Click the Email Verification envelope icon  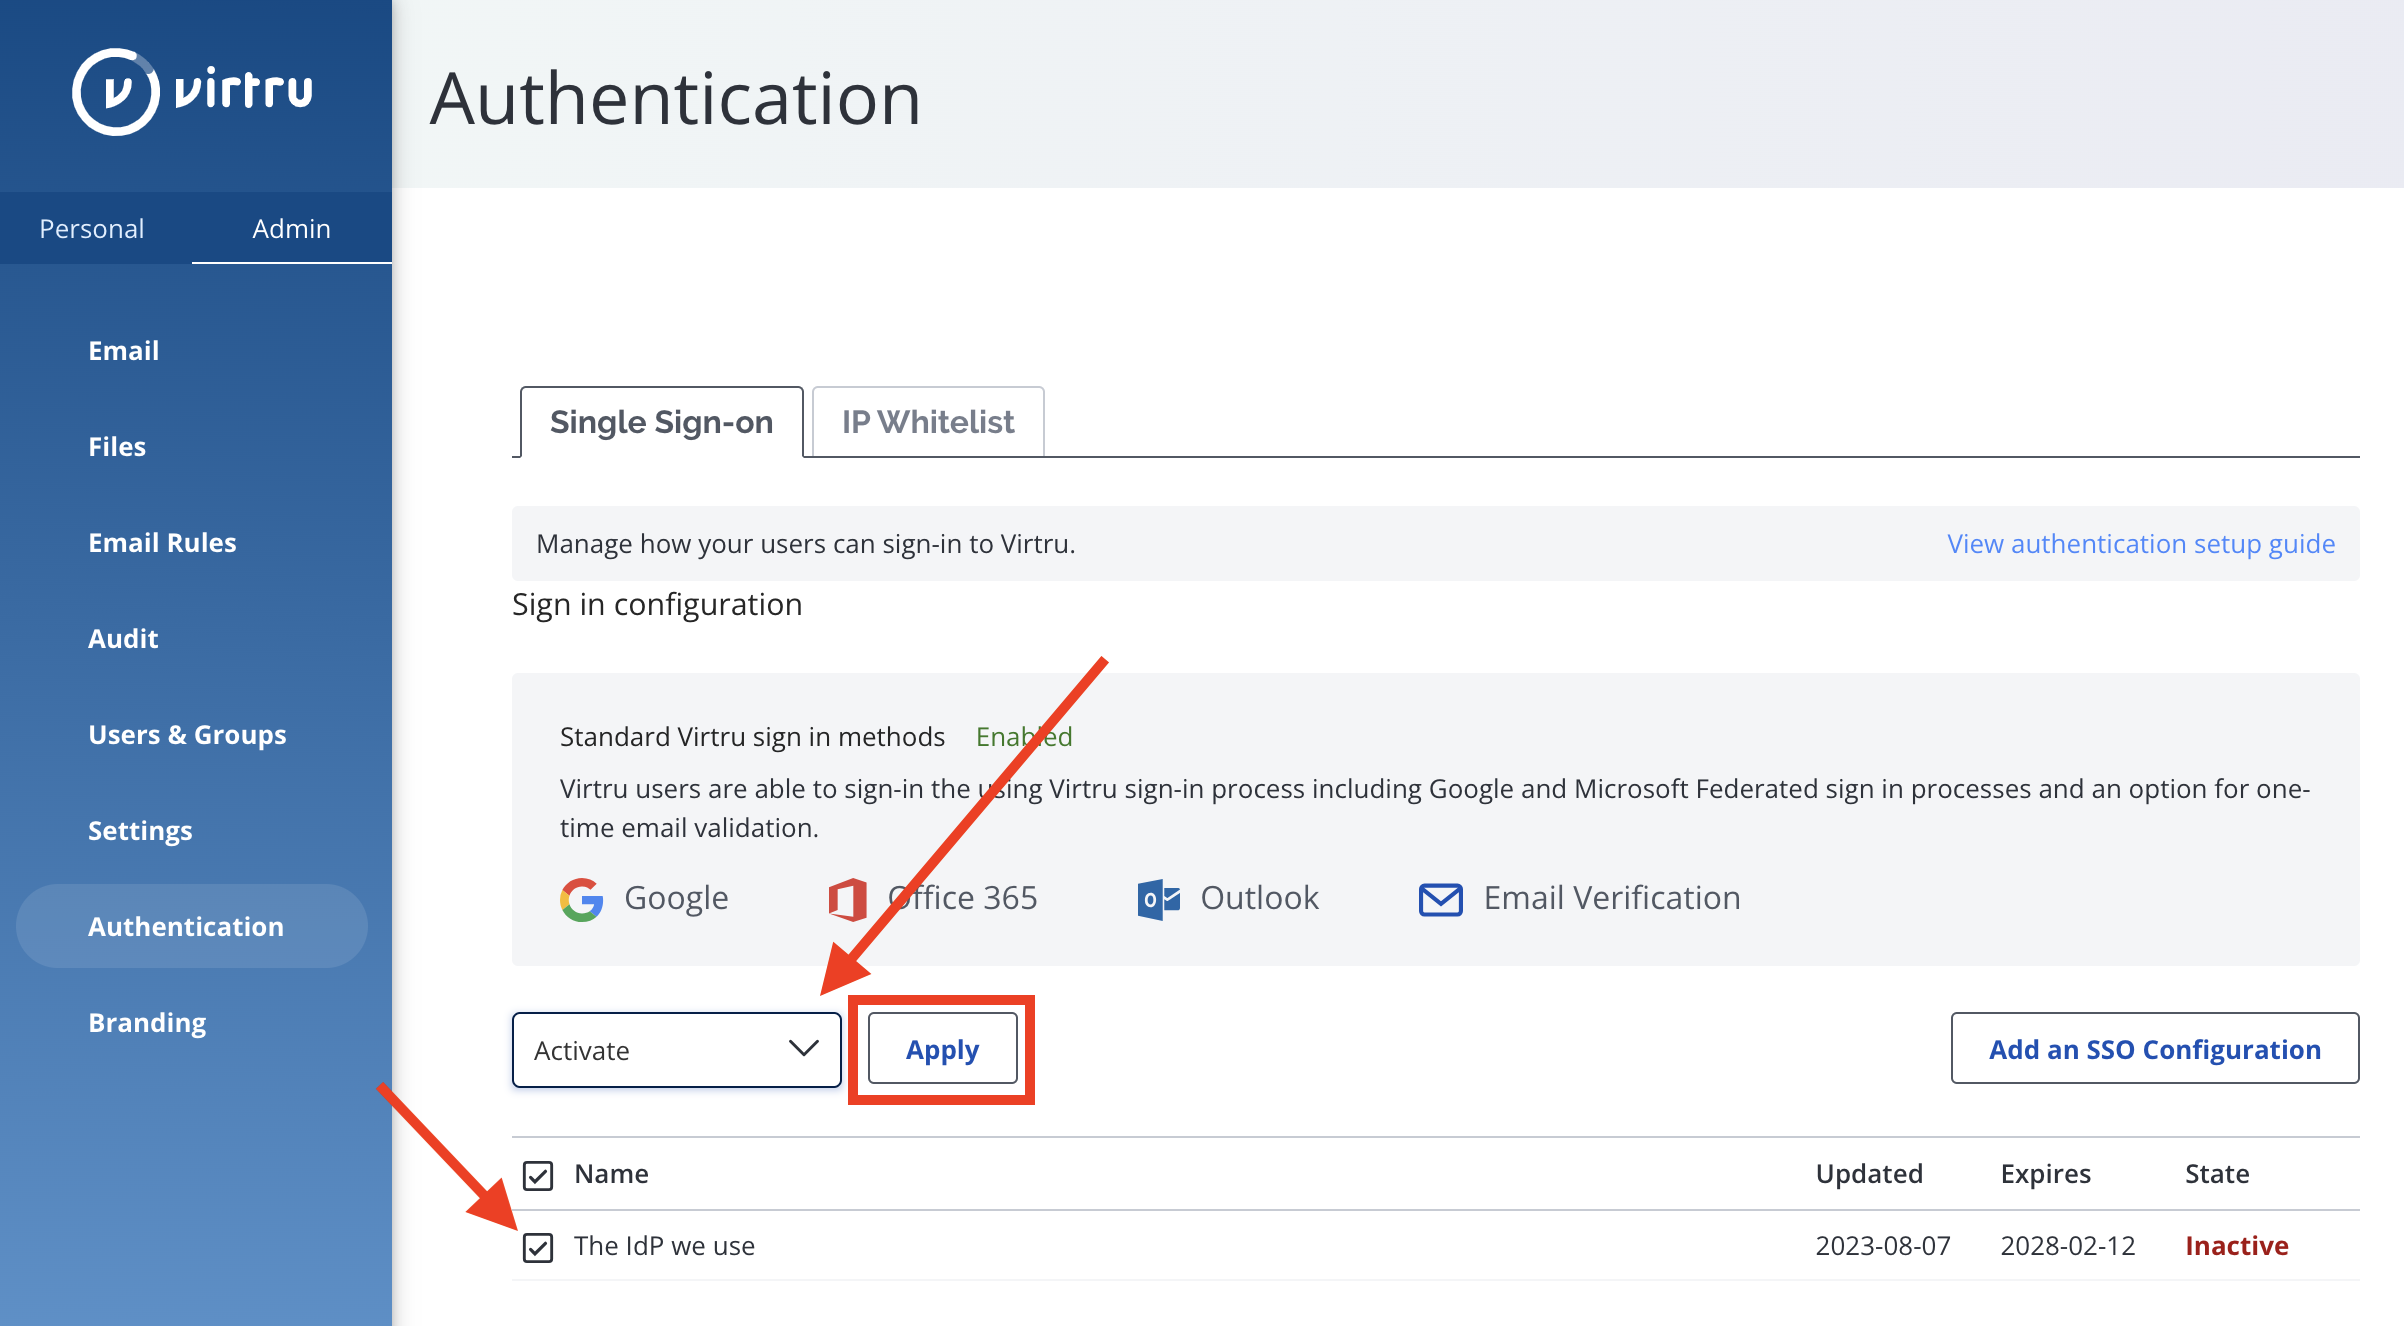[1441, 899]
